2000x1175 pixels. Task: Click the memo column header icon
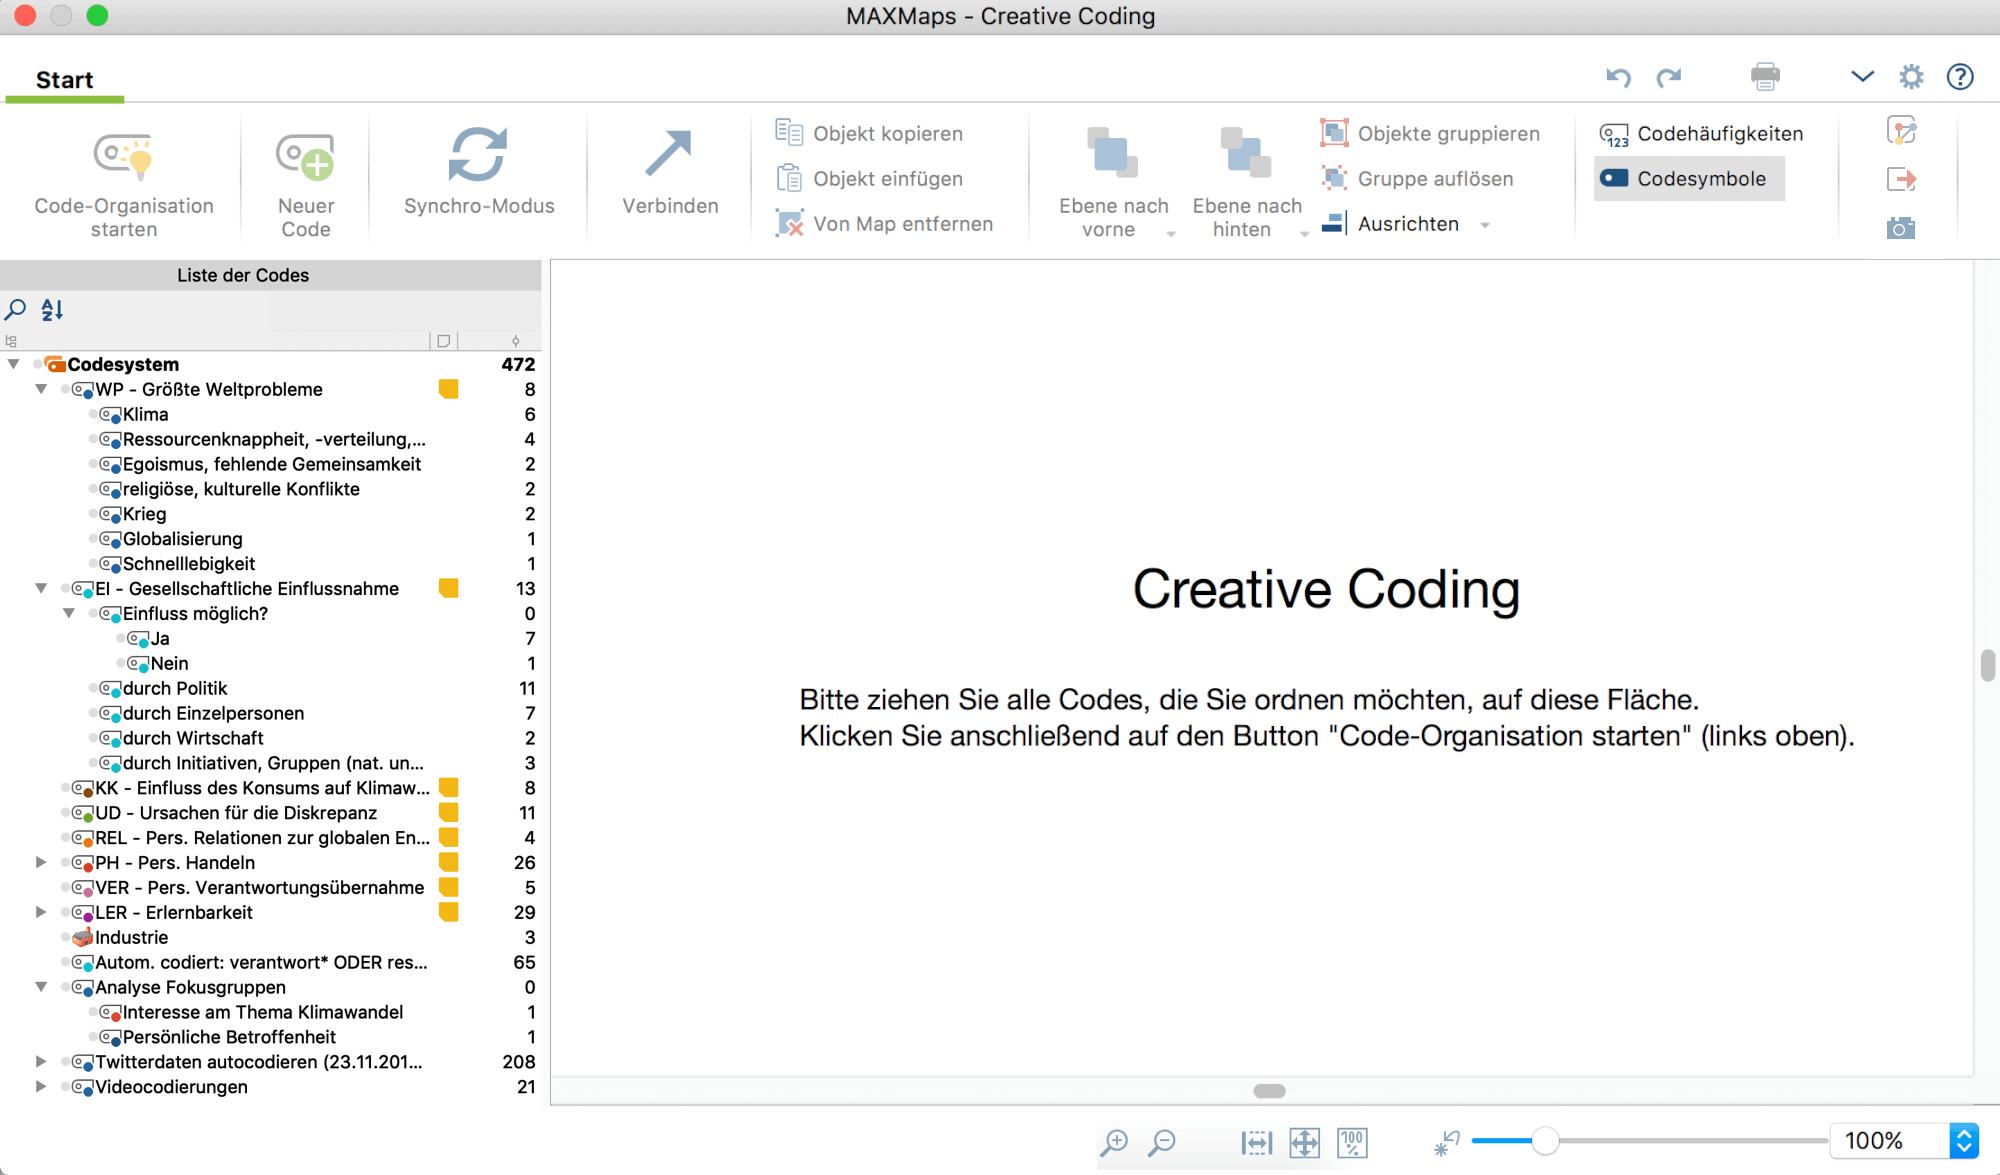click(x=444, y=341)
